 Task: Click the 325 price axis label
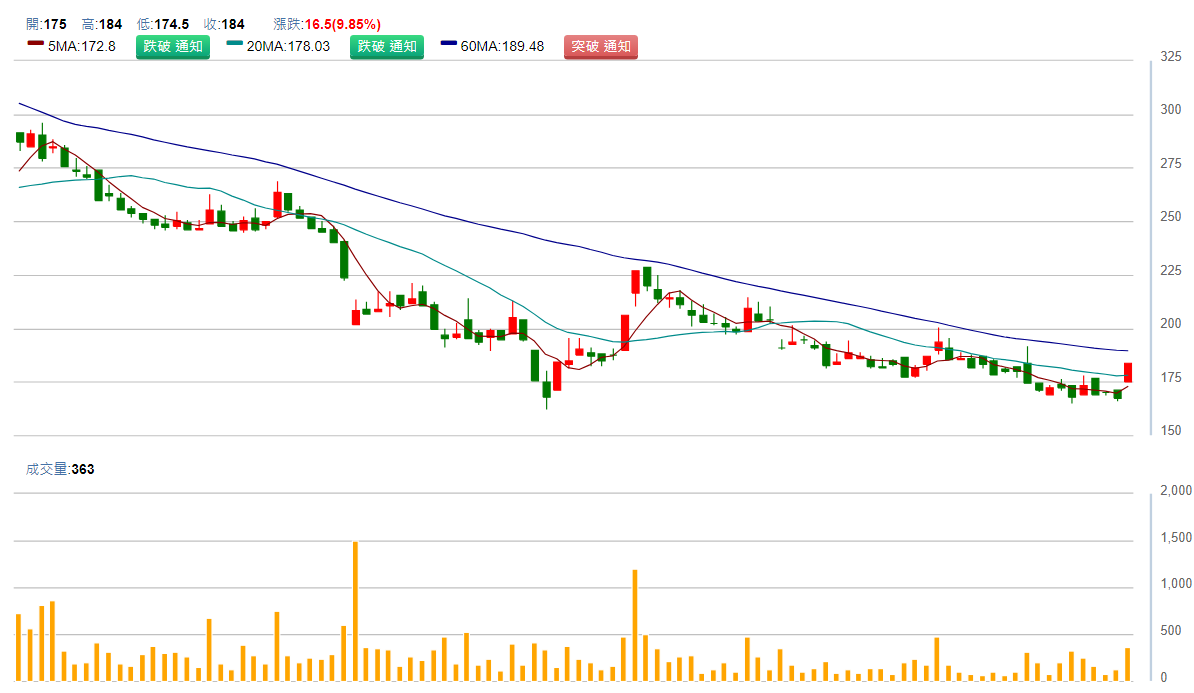pyautogui.click(x=1170, y=56)
